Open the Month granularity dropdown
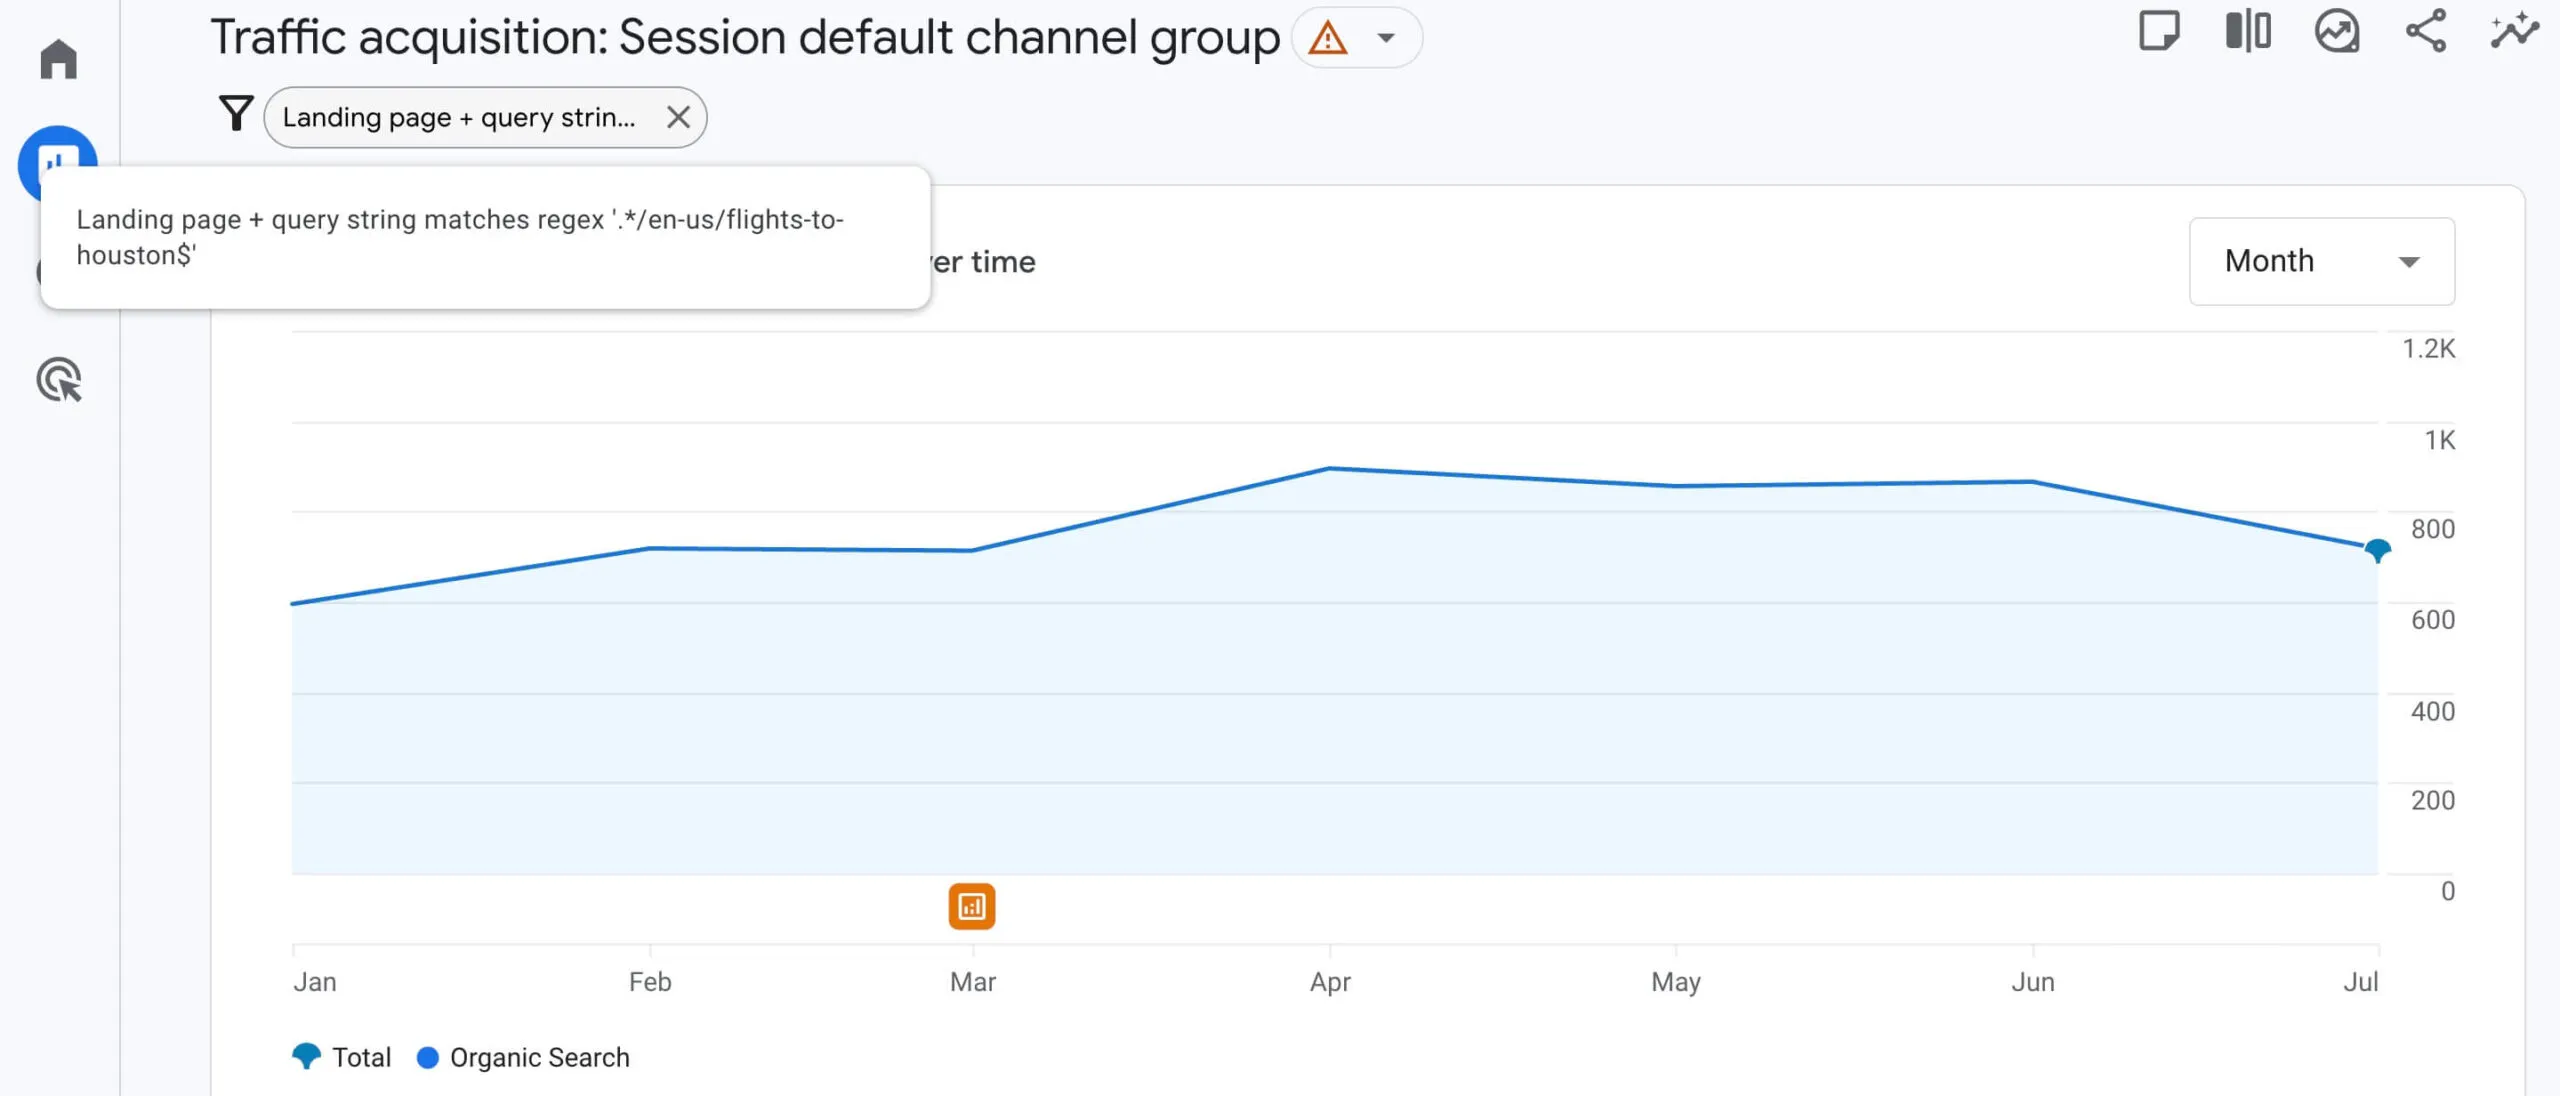Viewport: 2560px width, 1096px height. click(2321, 261)
